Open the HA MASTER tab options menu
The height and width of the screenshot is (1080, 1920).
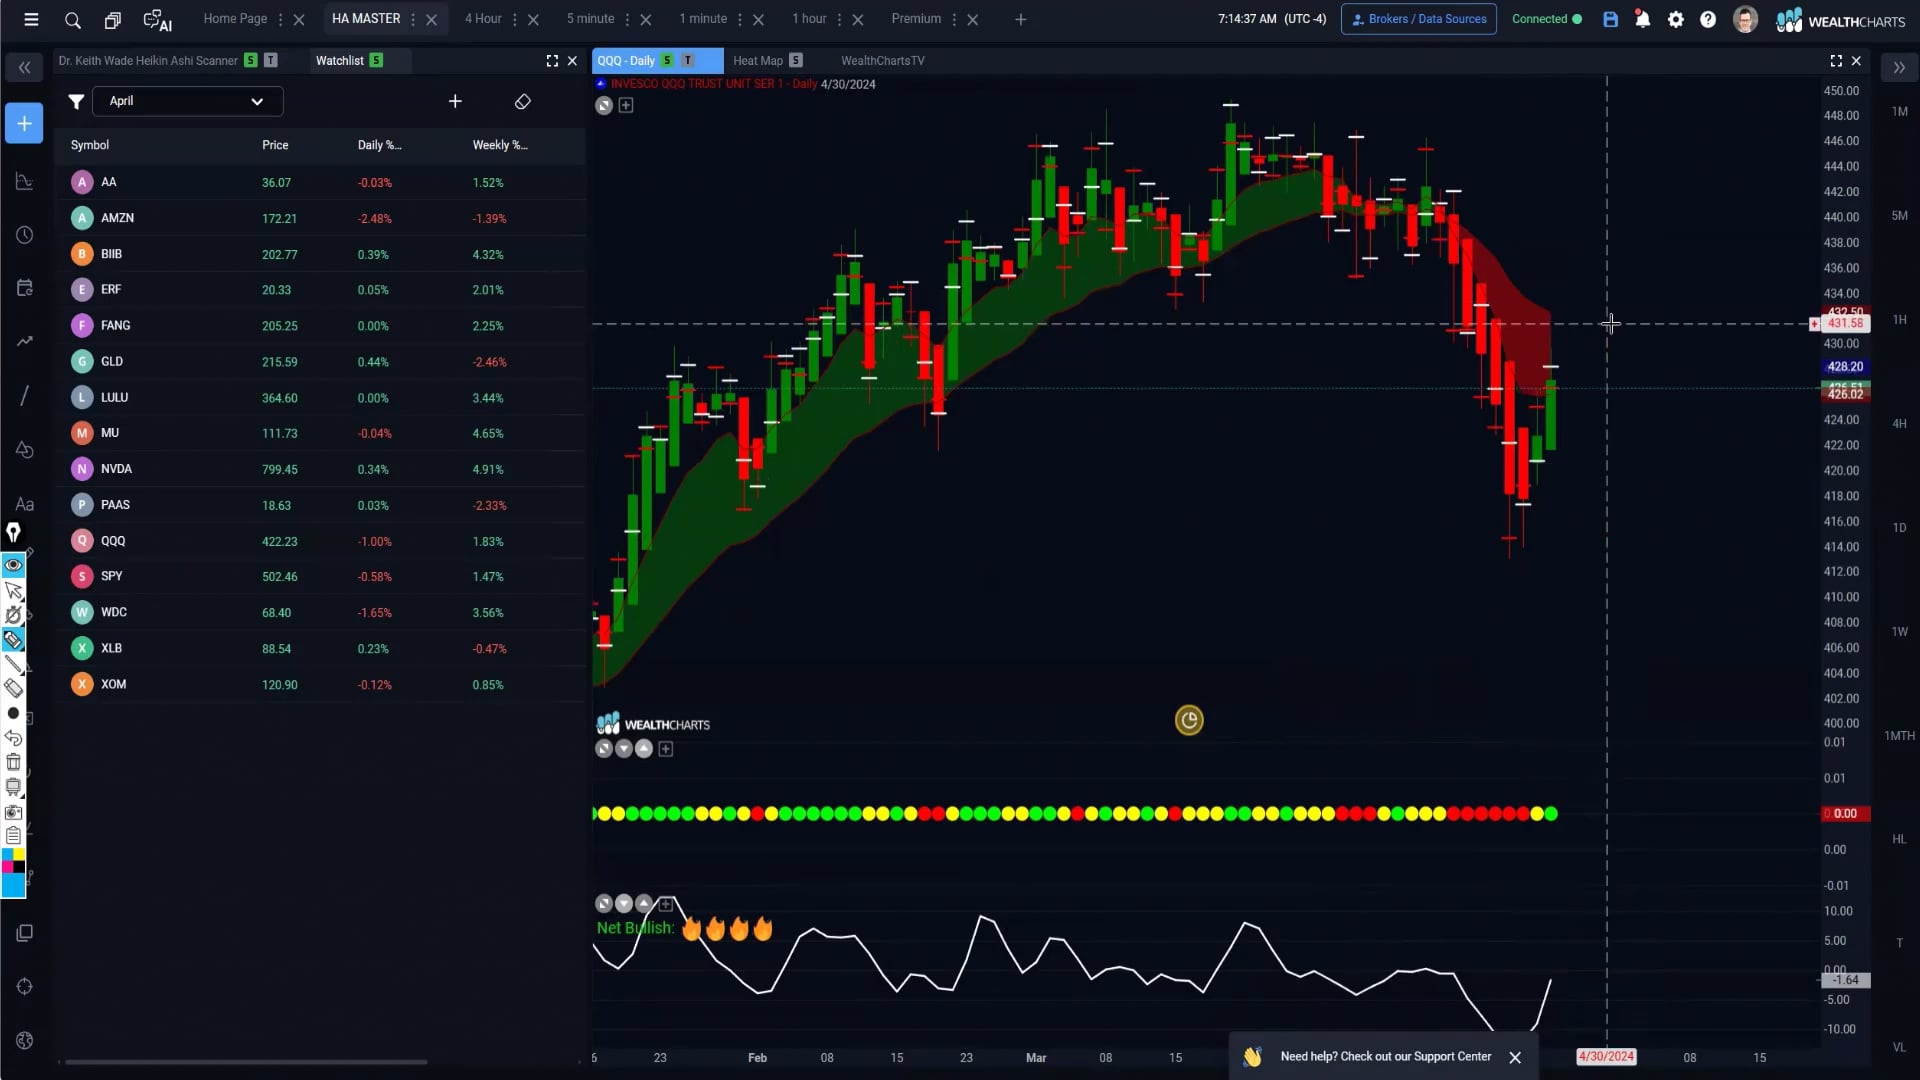(x=413, y=19)
